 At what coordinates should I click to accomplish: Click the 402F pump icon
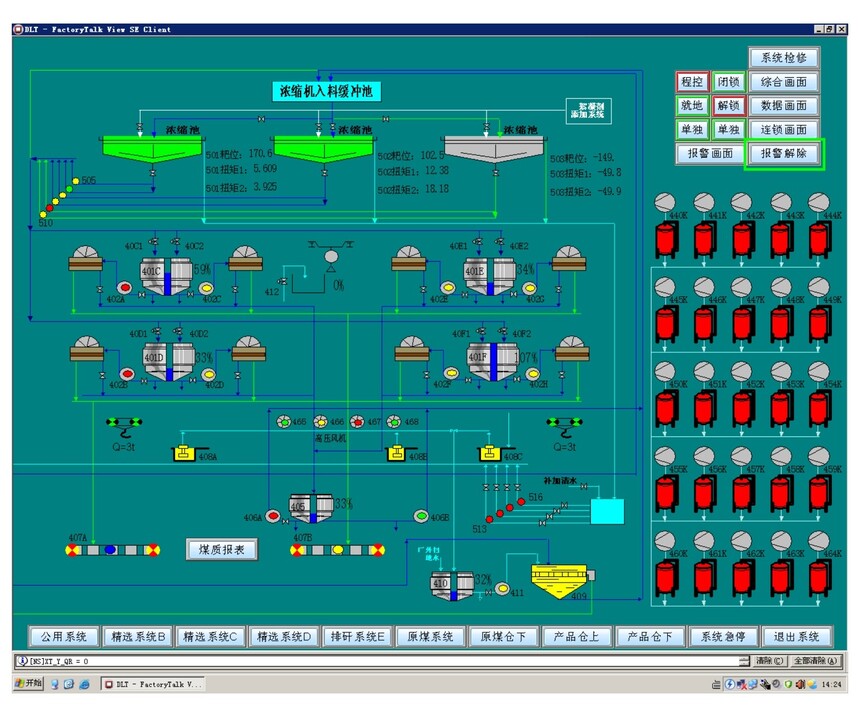click(451, 373)
